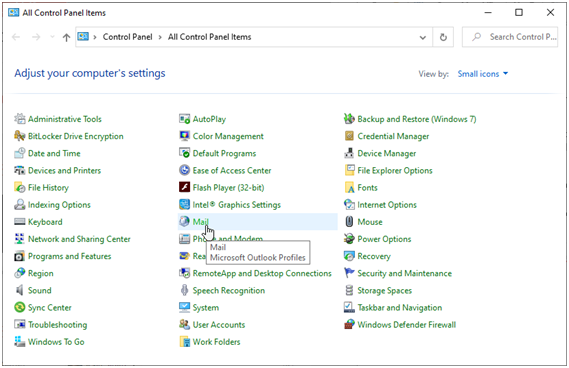Open the Small icons view dropdown
This screenshot has height=368, width=569.
[x=483, y=74]
